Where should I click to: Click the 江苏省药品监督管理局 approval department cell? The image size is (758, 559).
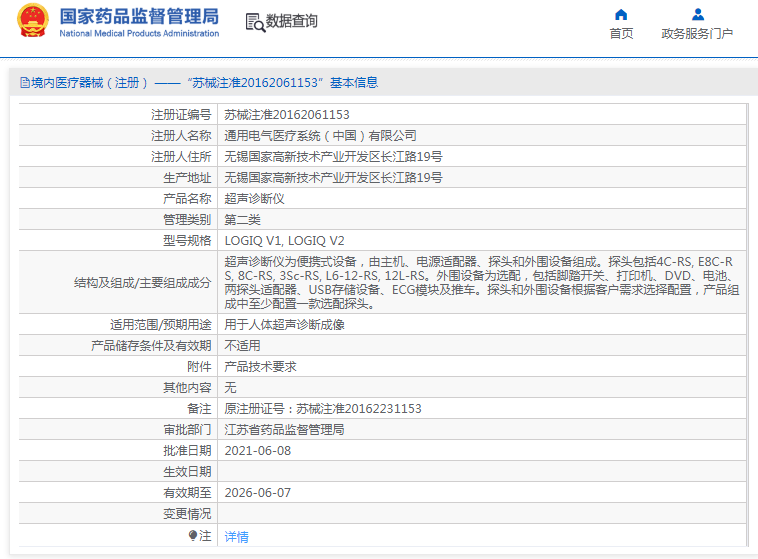[284, 429]
